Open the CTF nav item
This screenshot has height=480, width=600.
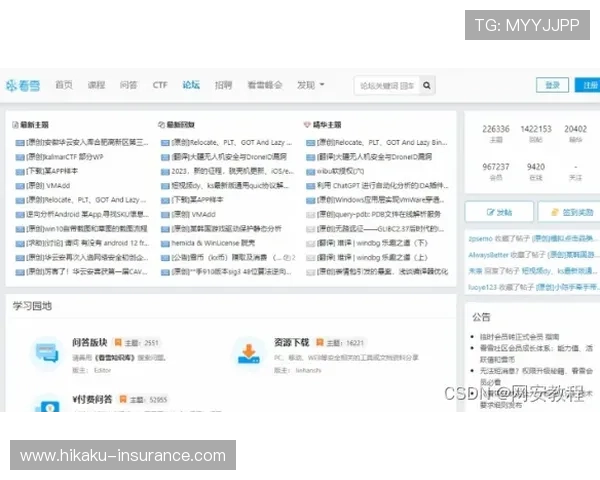tap(160, 85)
